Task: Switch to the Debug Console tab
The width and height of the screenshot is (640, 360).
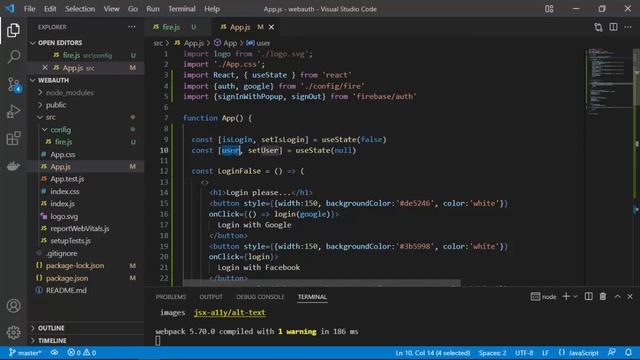Action: point(260,297)
